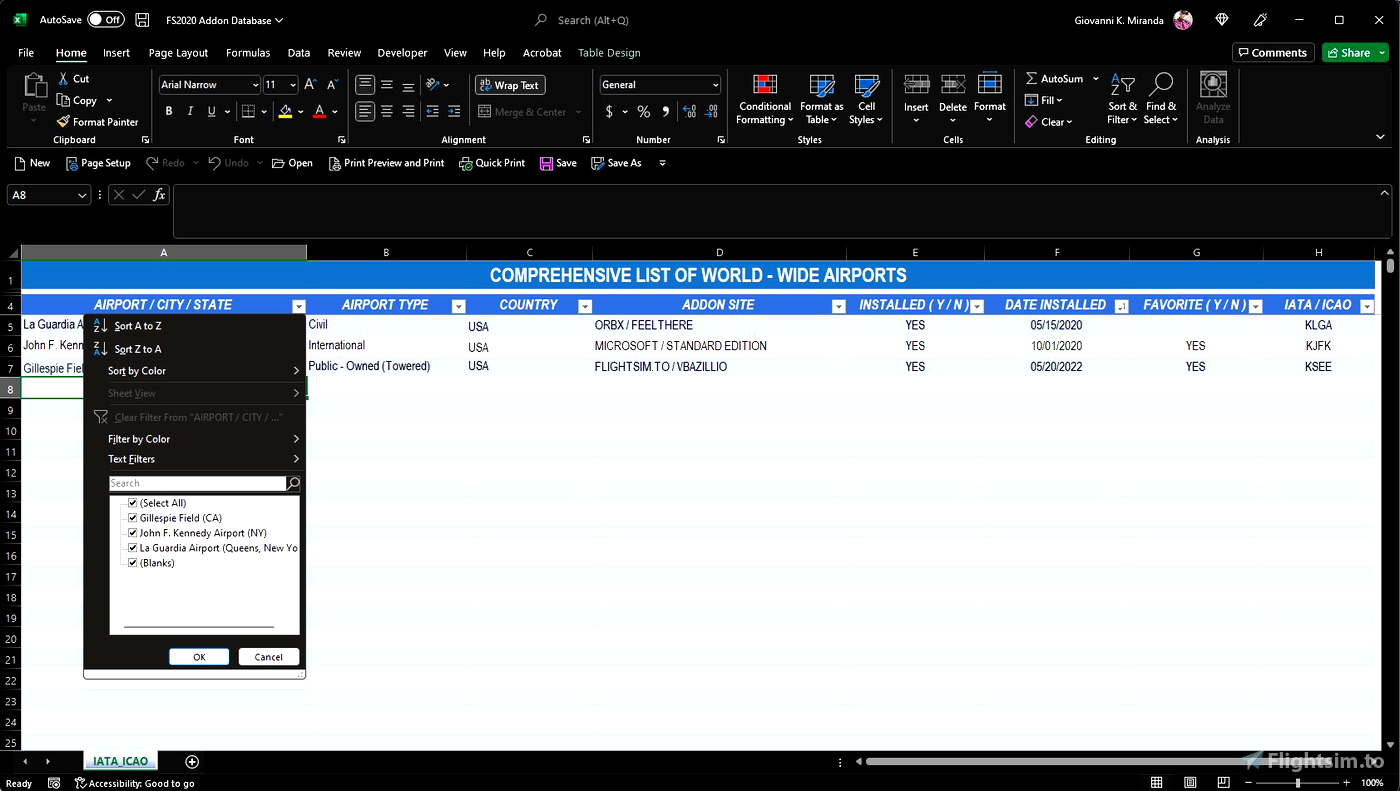
Task: Open Format as Table gallery
Action: click(x=822, y=99)
